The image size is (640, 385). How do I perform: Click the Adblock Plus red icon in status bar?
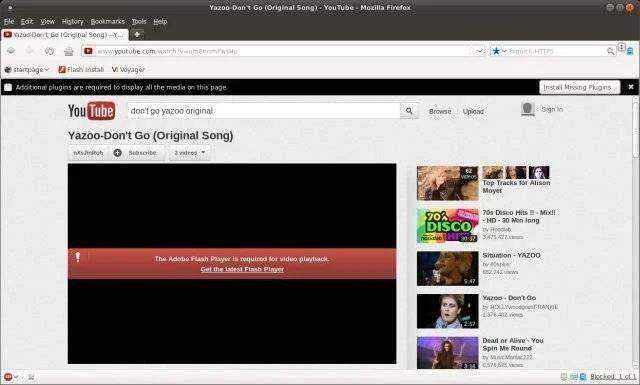point(8,377)
